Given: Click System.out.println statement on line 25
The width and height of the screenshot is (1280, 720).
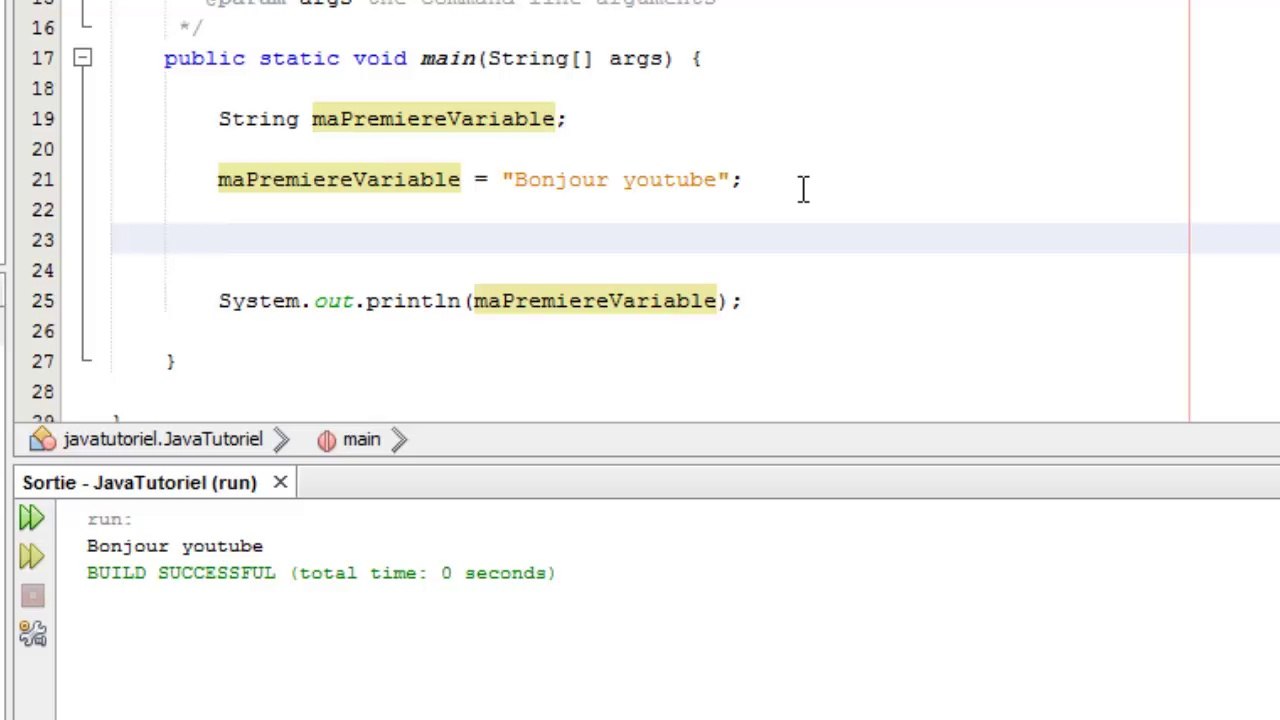Looking at the screenshot, I should pyautogui.click(x=480, y=301).
